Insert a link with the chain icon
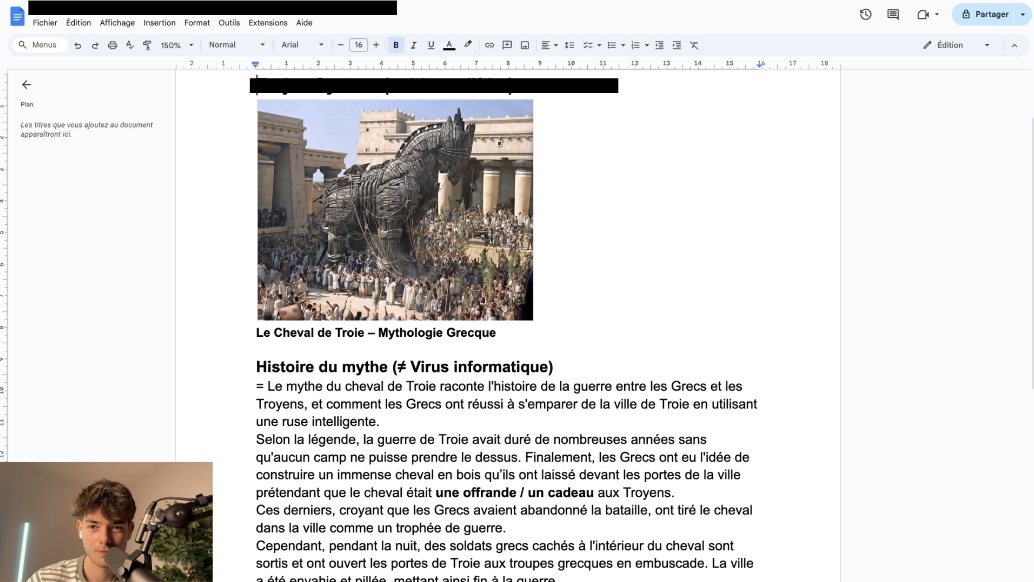 (489, 45)
